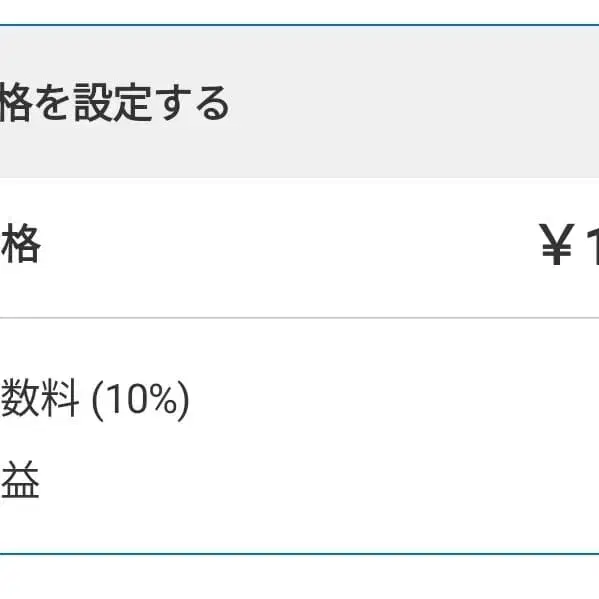Viewport: 599px width, 599px height.
Task: Click the 設定 characters in the header
Action: pos(113,102)
